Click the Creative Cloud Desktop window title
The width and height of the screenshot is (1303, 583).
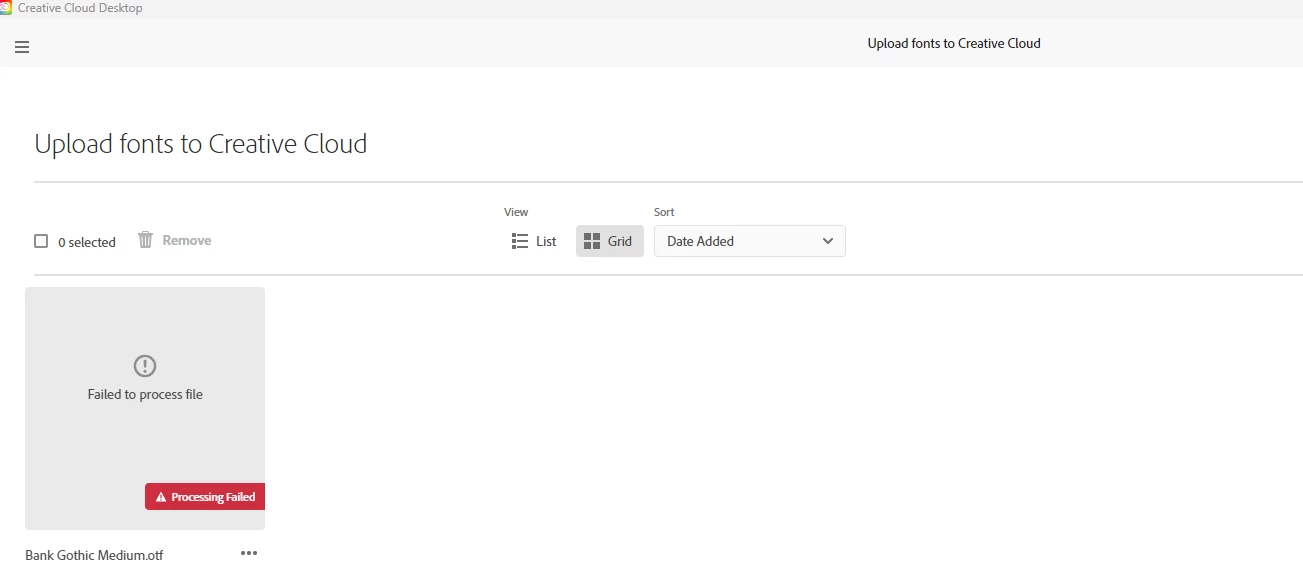(x=80, y=8)
